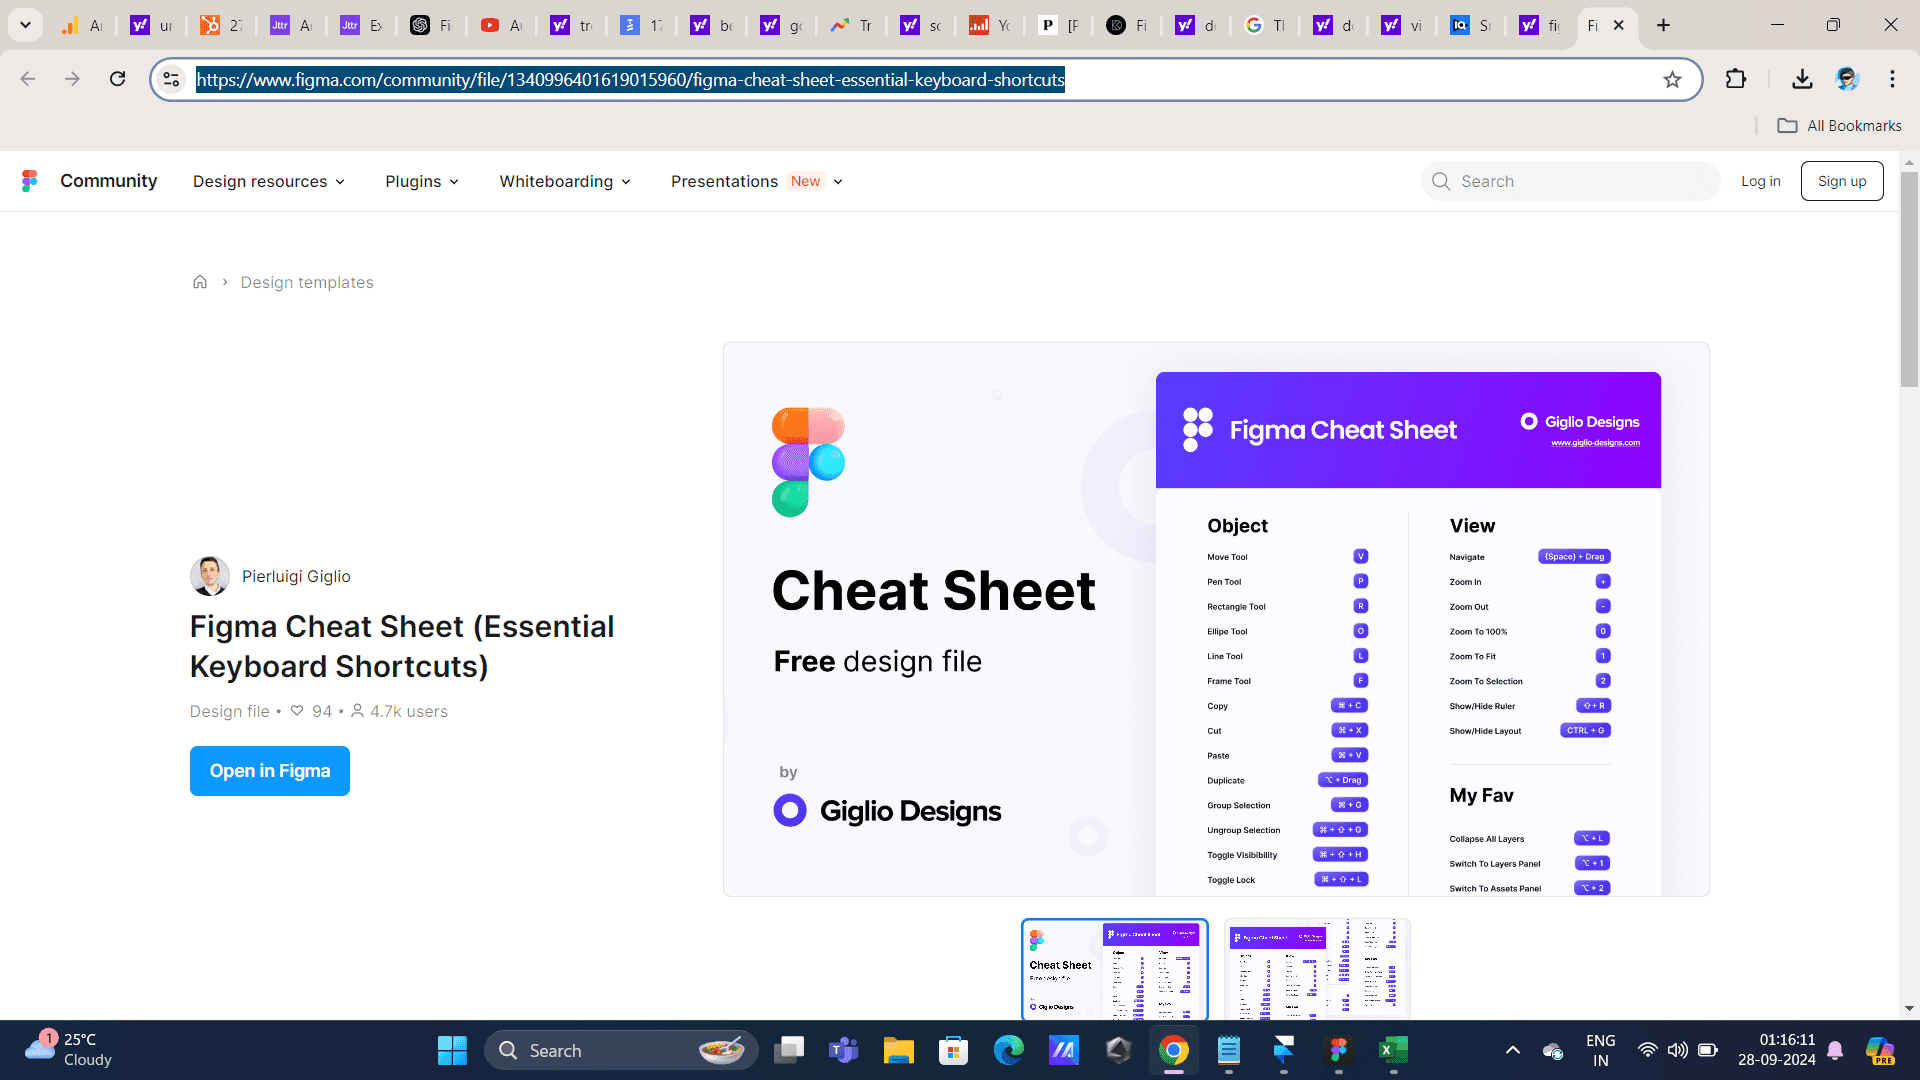Reload the page
Image resolution: width=1920 pixels, height=1080 pixels.
click(118, 79)
